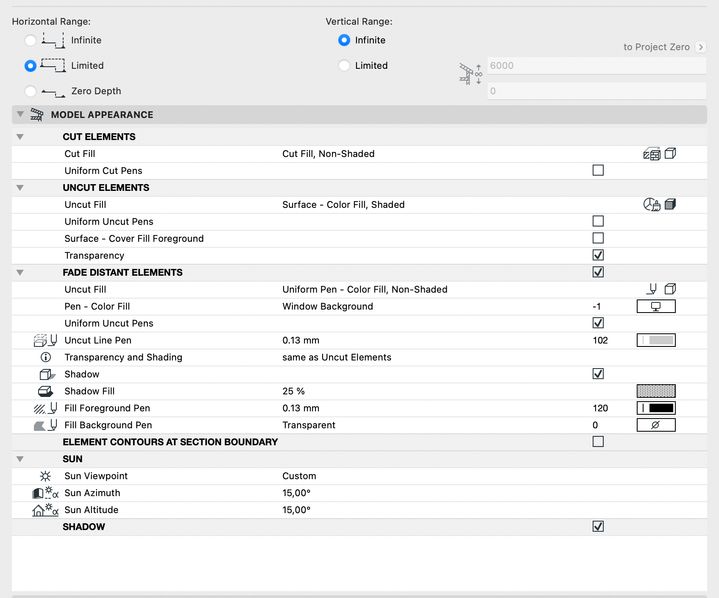Click the Uncut Fill shaded cube icon
Screen dimensions: 719x598
pos(670,204)
